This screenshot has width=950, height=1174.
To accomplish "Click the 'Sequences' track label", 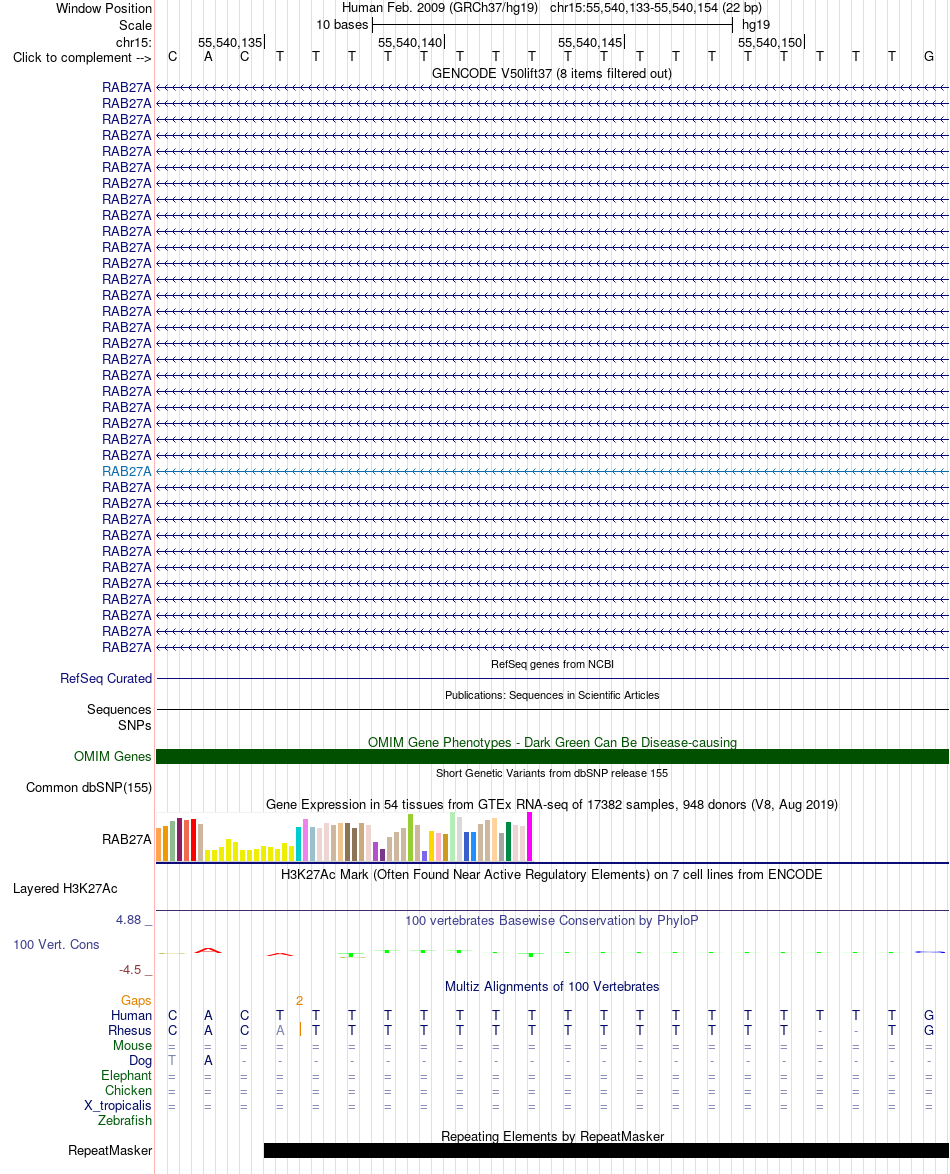I will click(119, 709).
